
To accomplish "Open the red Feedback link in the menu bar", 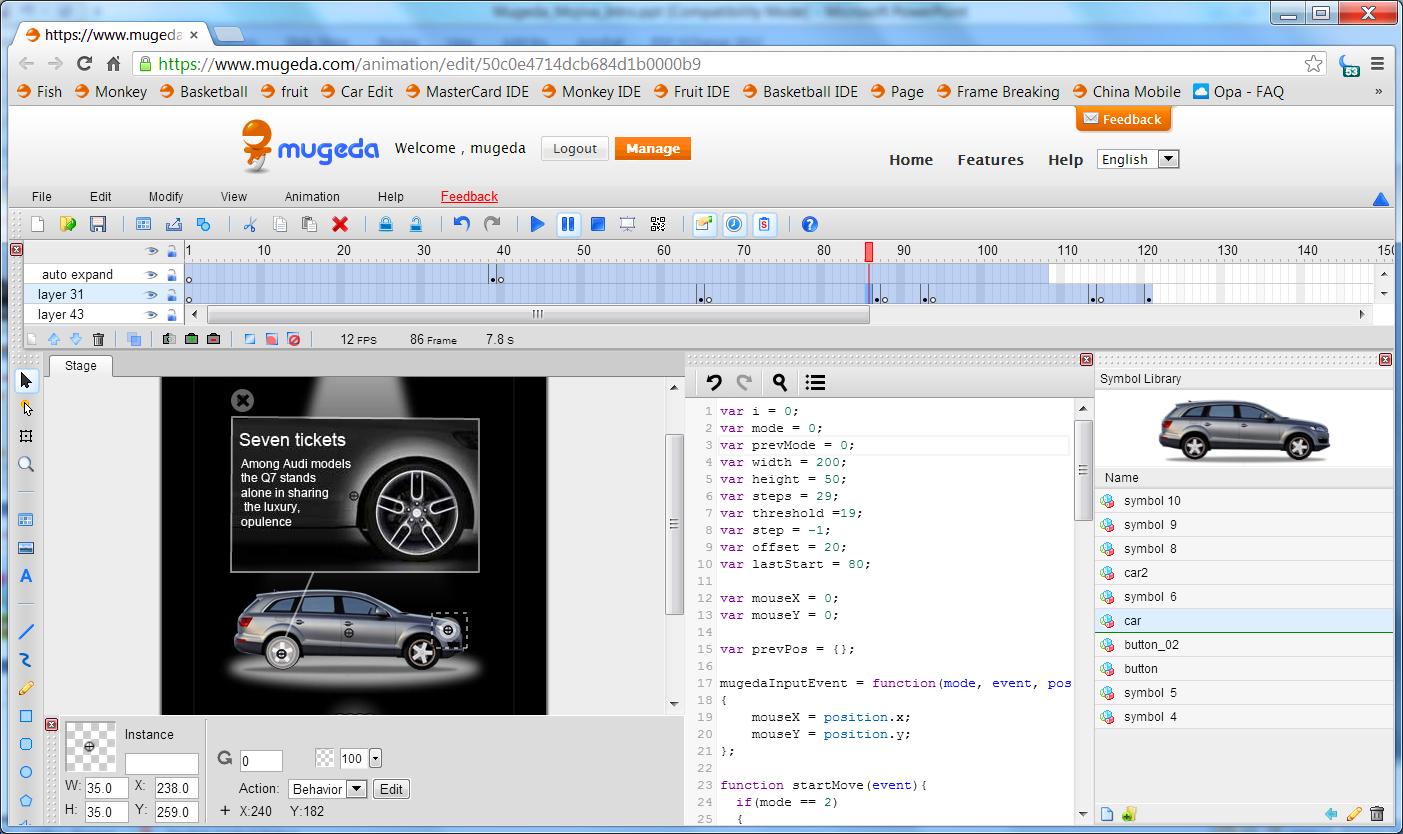I will tap(469, 196).
